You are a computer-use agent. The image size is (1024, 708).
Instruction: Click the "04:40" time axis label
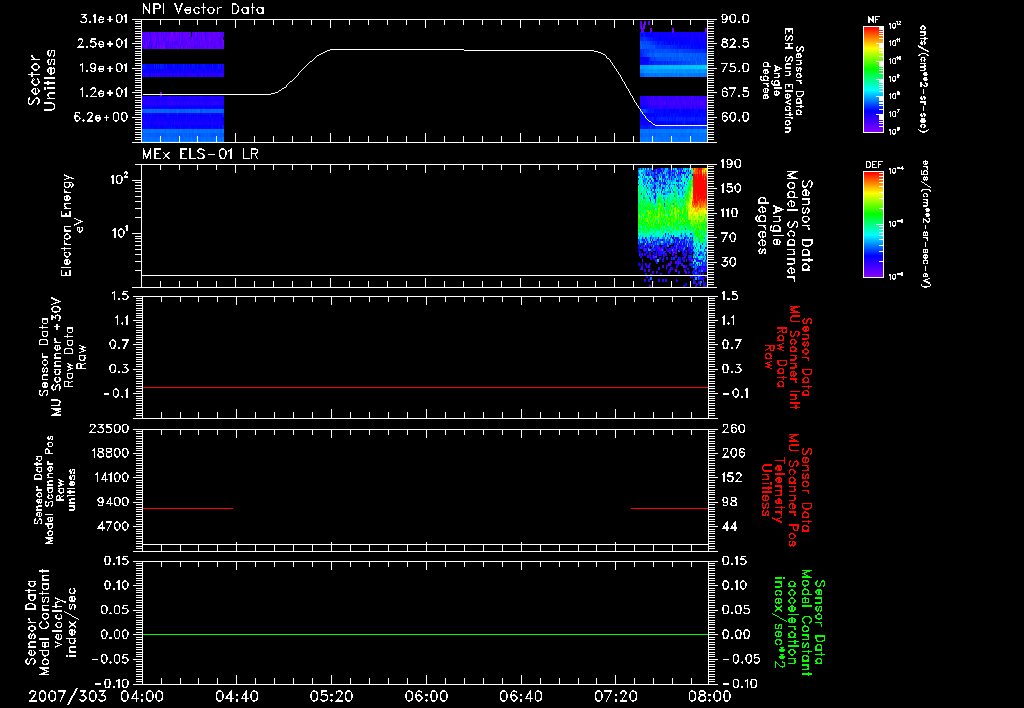(237, 696)
